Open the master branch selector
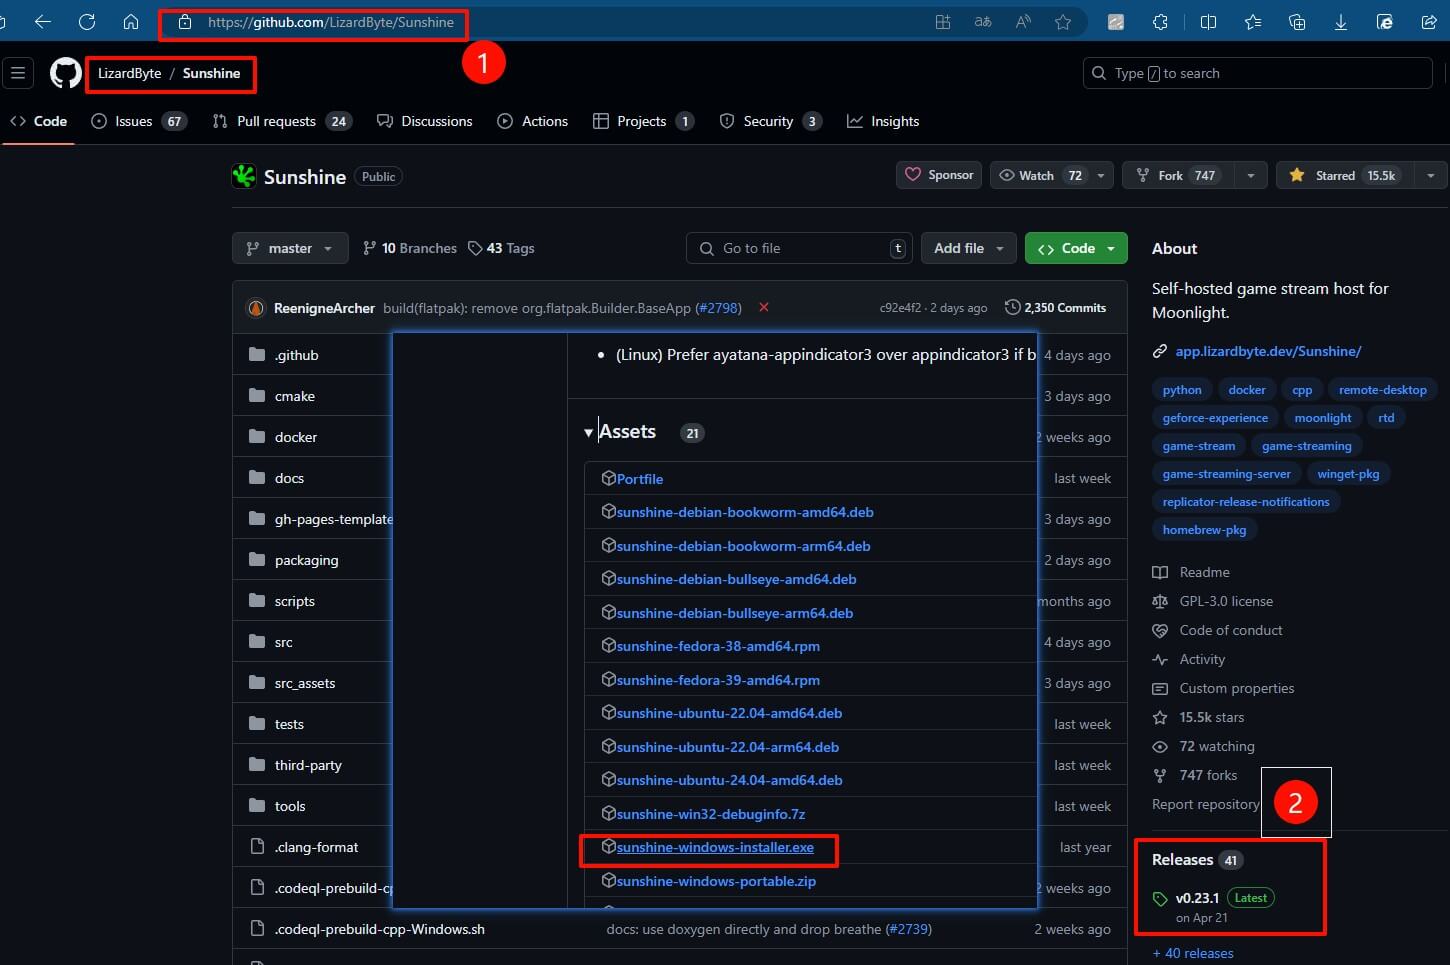This screenshot has width=1450, height=965. [290, 248]
